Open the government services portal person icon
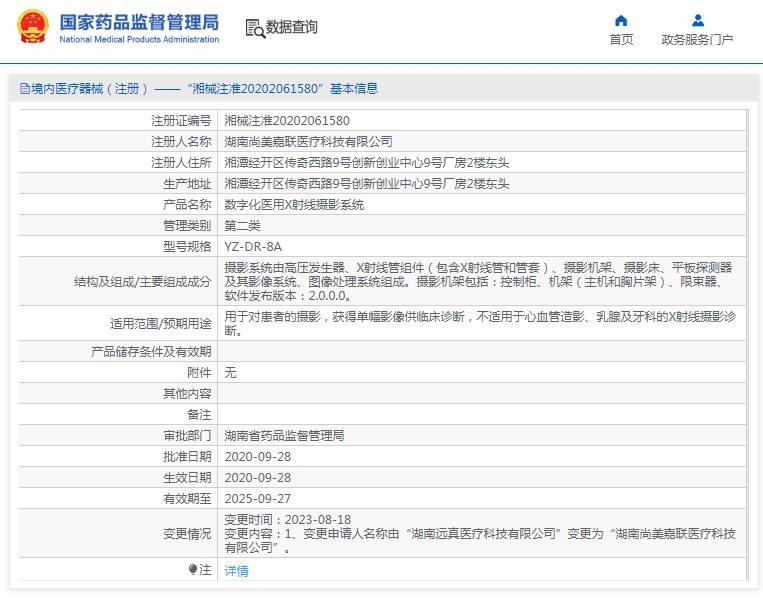 (697, 20)
